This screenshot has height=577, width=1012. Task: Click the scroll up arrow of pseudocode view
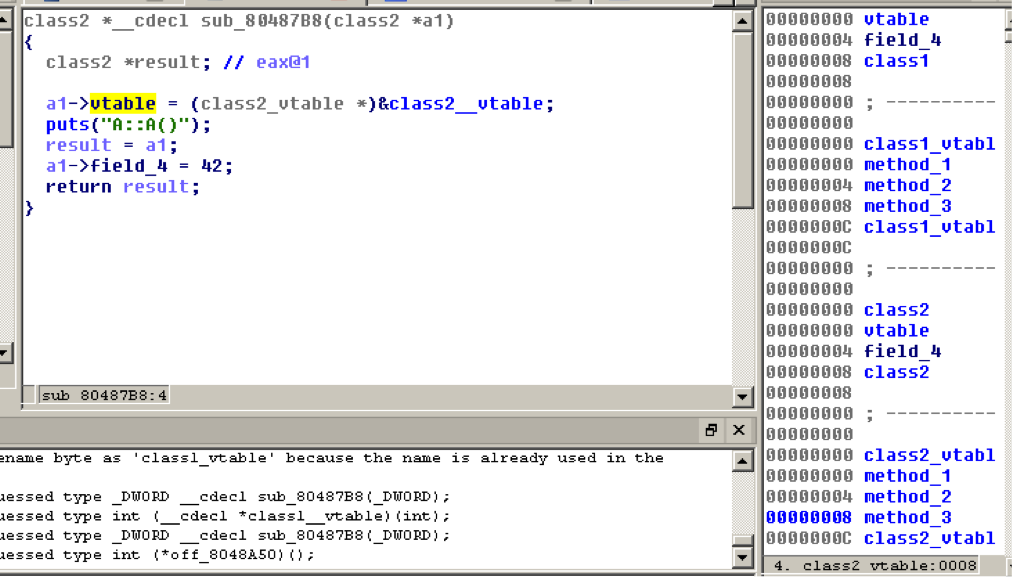[742, 21]
